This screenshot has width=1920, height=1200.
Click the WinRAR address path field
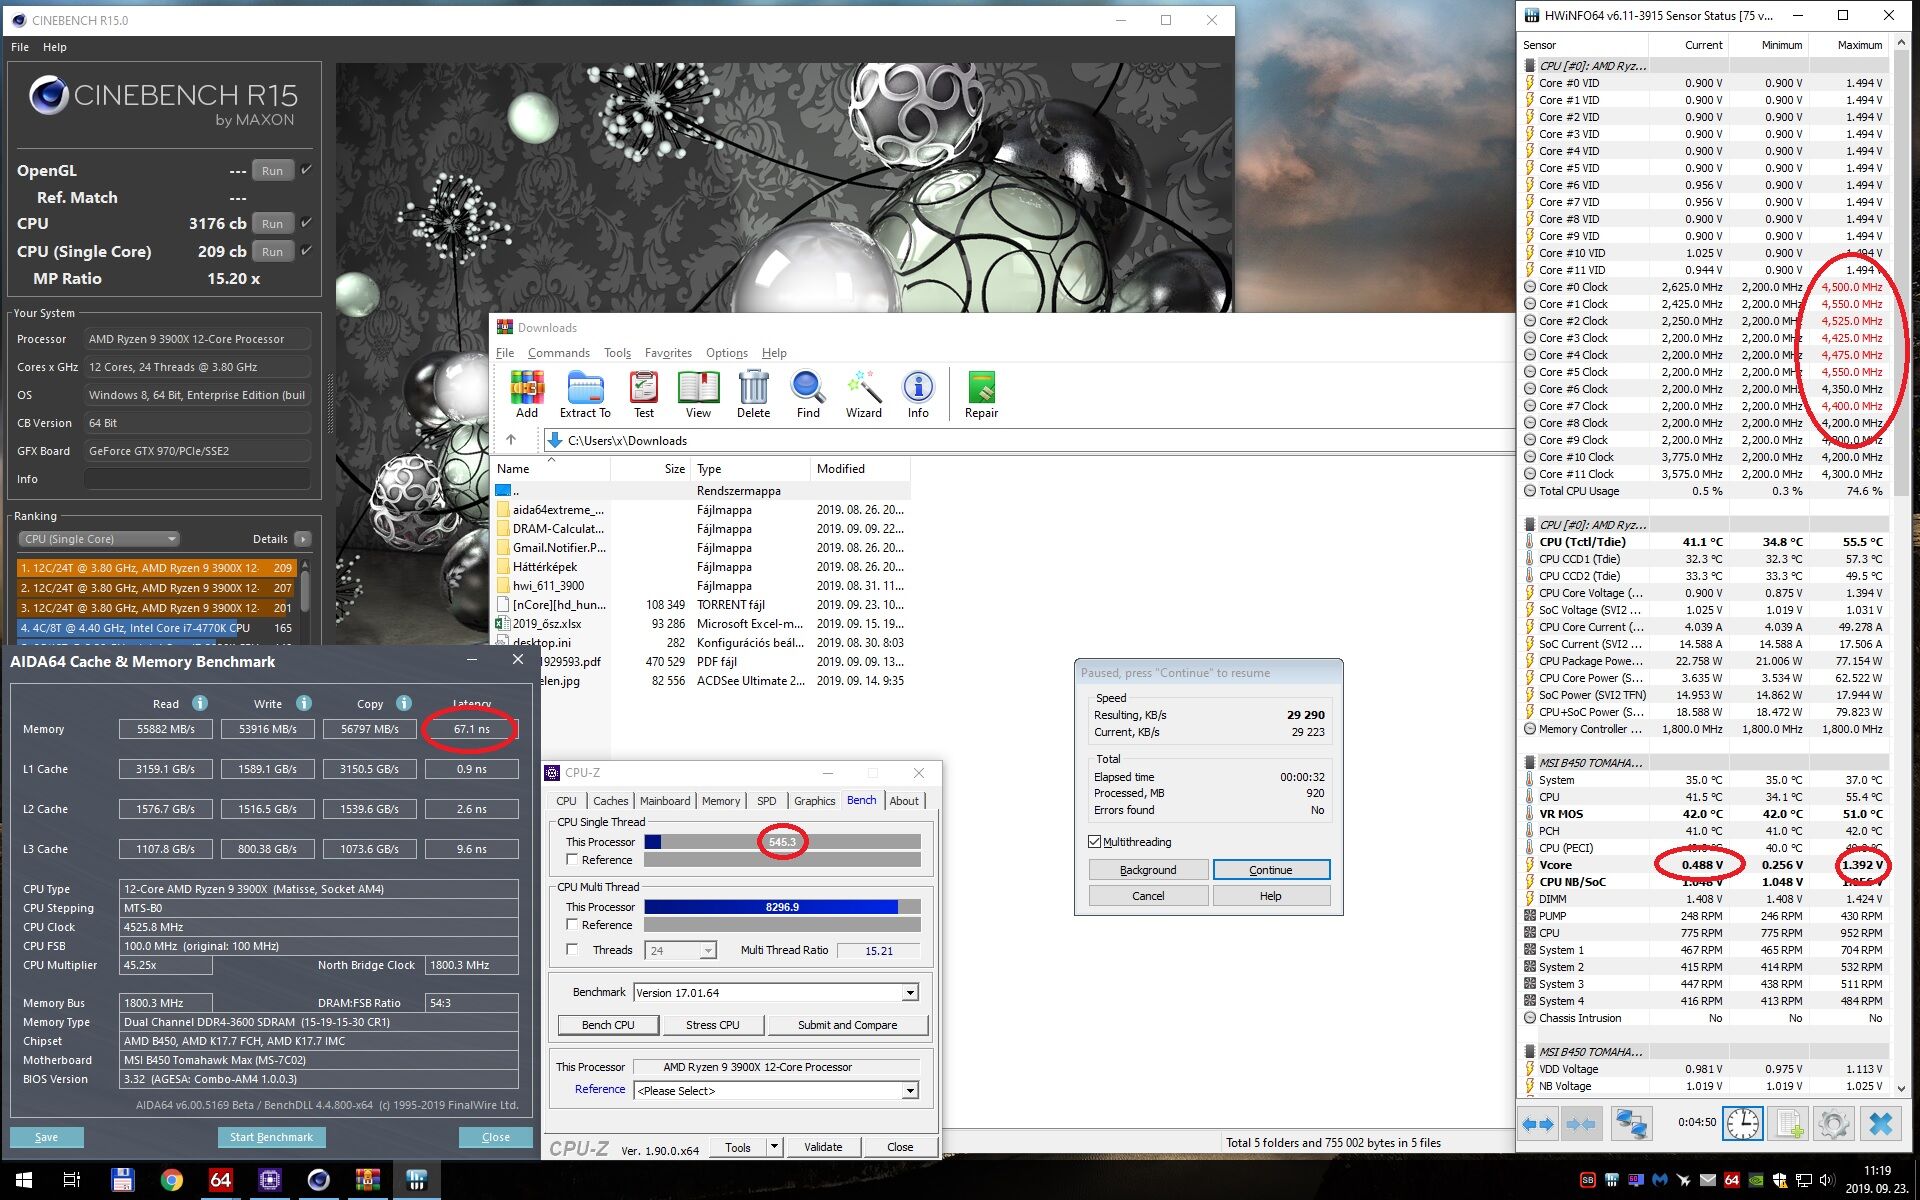1030,440
